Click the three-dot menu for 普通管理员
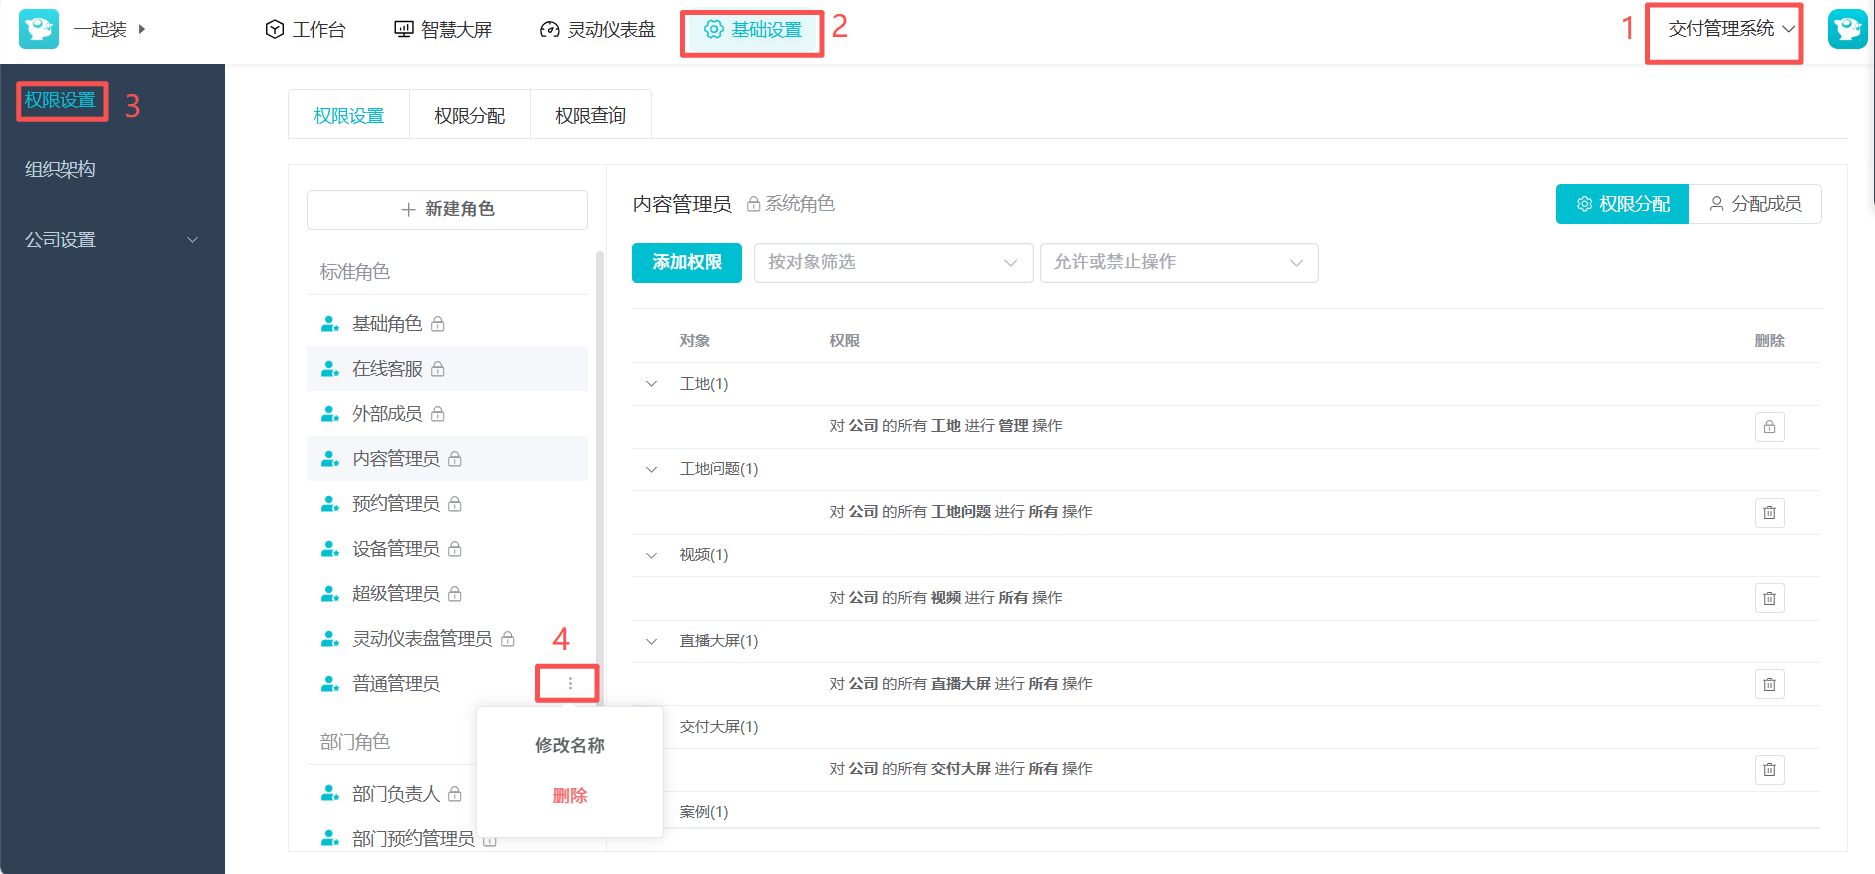 pyautogui.click(x=570, y=684)
